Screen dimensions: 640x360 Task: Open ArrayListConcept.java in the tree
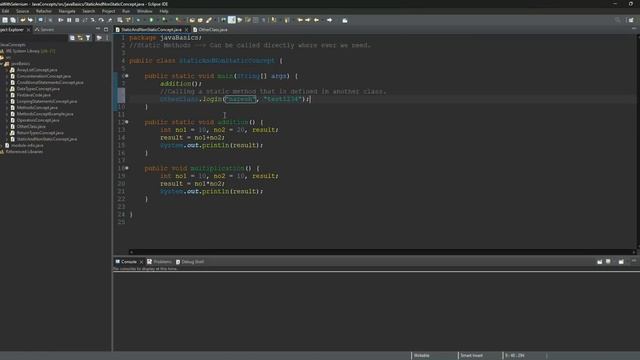tap(37, 70)
